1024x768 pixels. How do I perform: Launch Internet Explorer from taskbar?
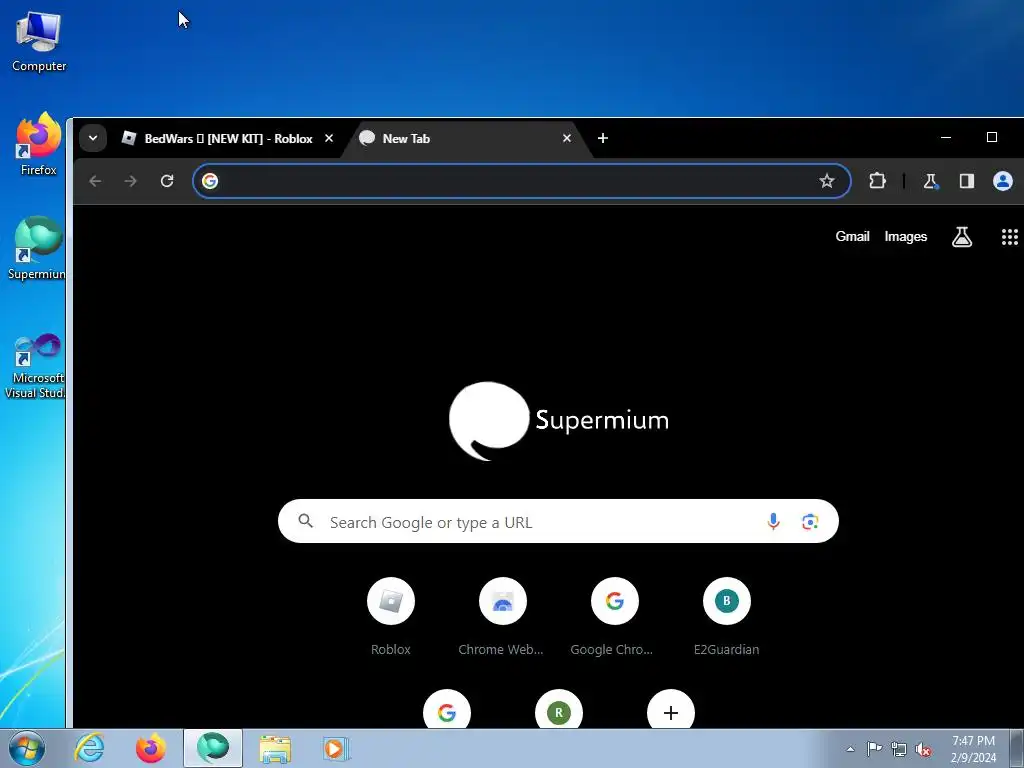pos(89,748)
